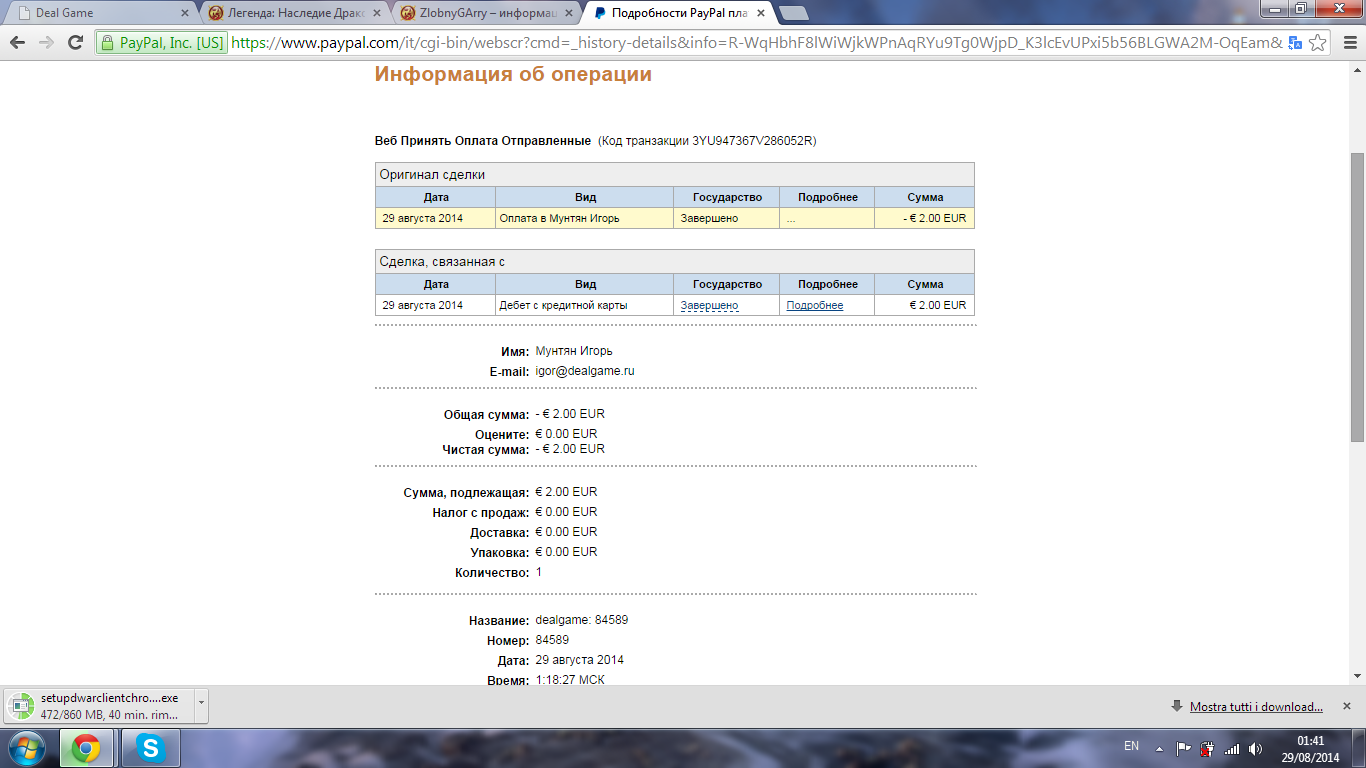Switch the EN input language indicator
This screenshot has height=768, width=1366.
coord(1131,746)
